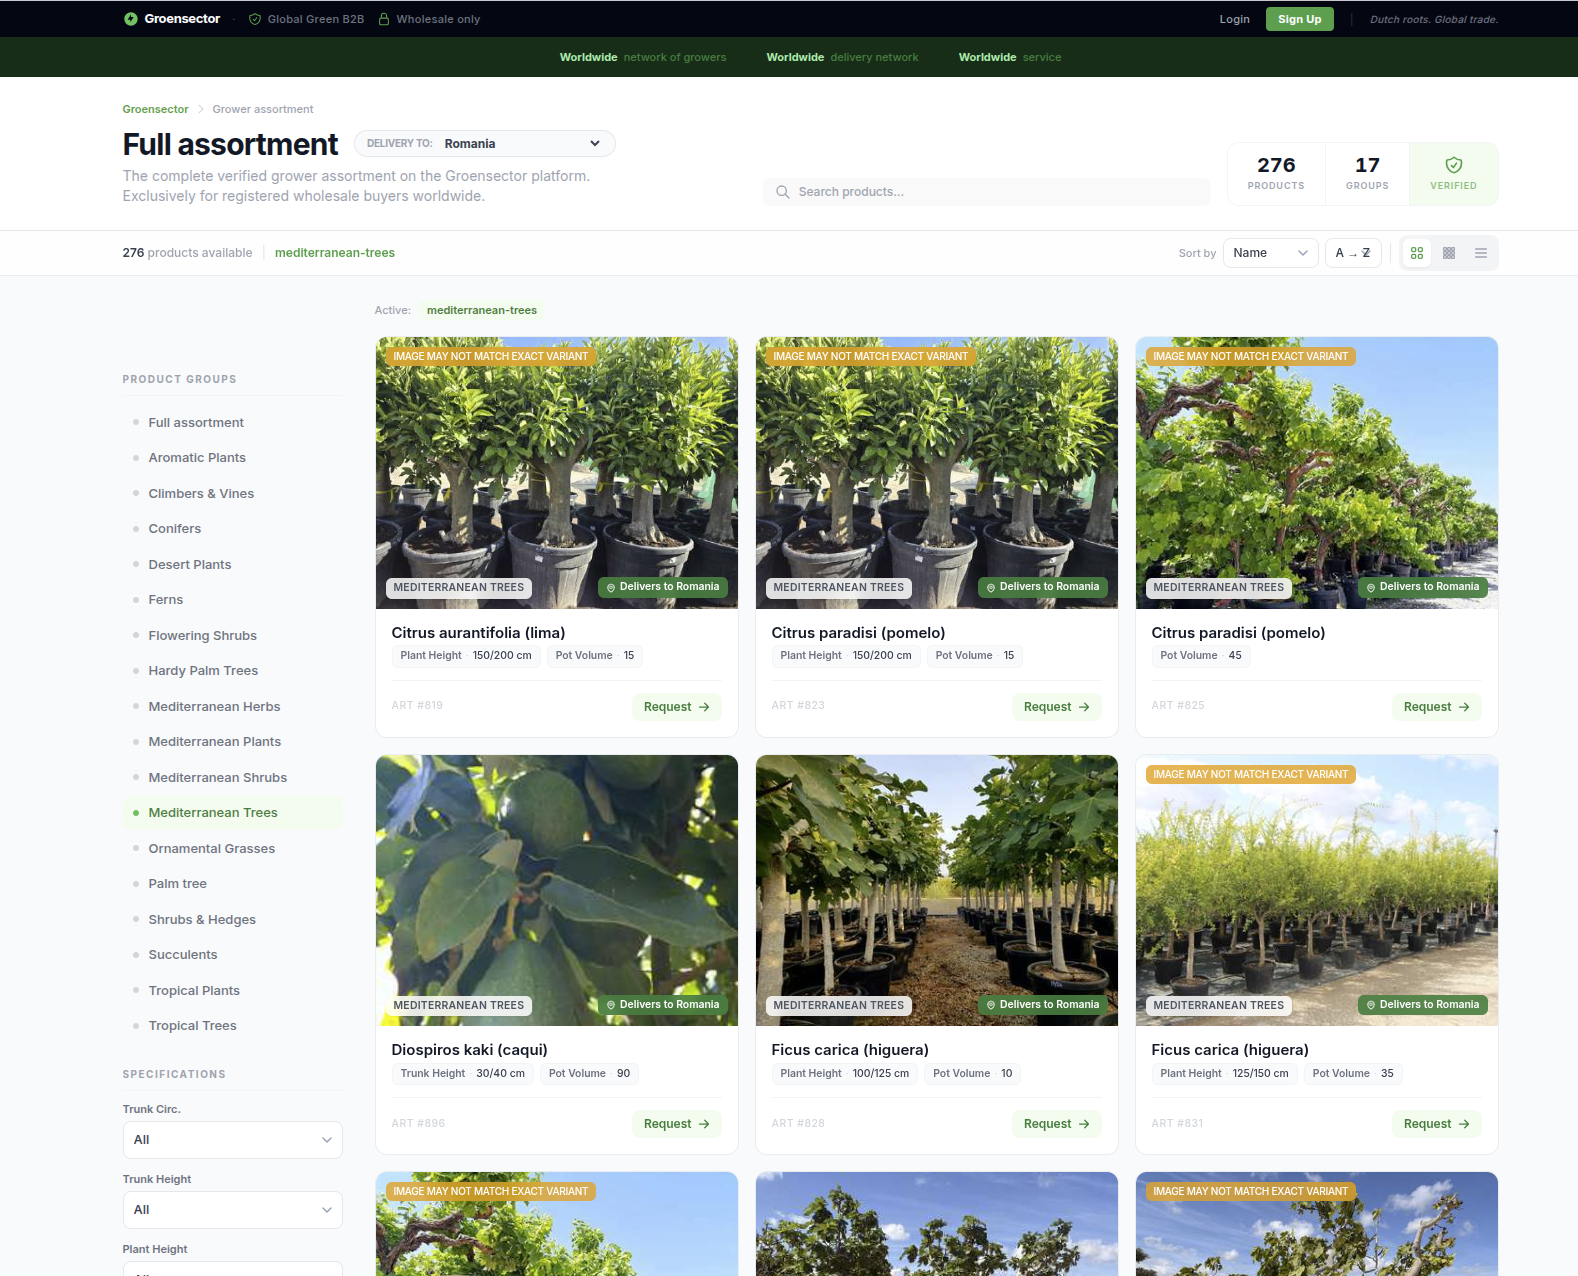Click Delivers to Romania badge on ART #896

(x=663, y=1005)
